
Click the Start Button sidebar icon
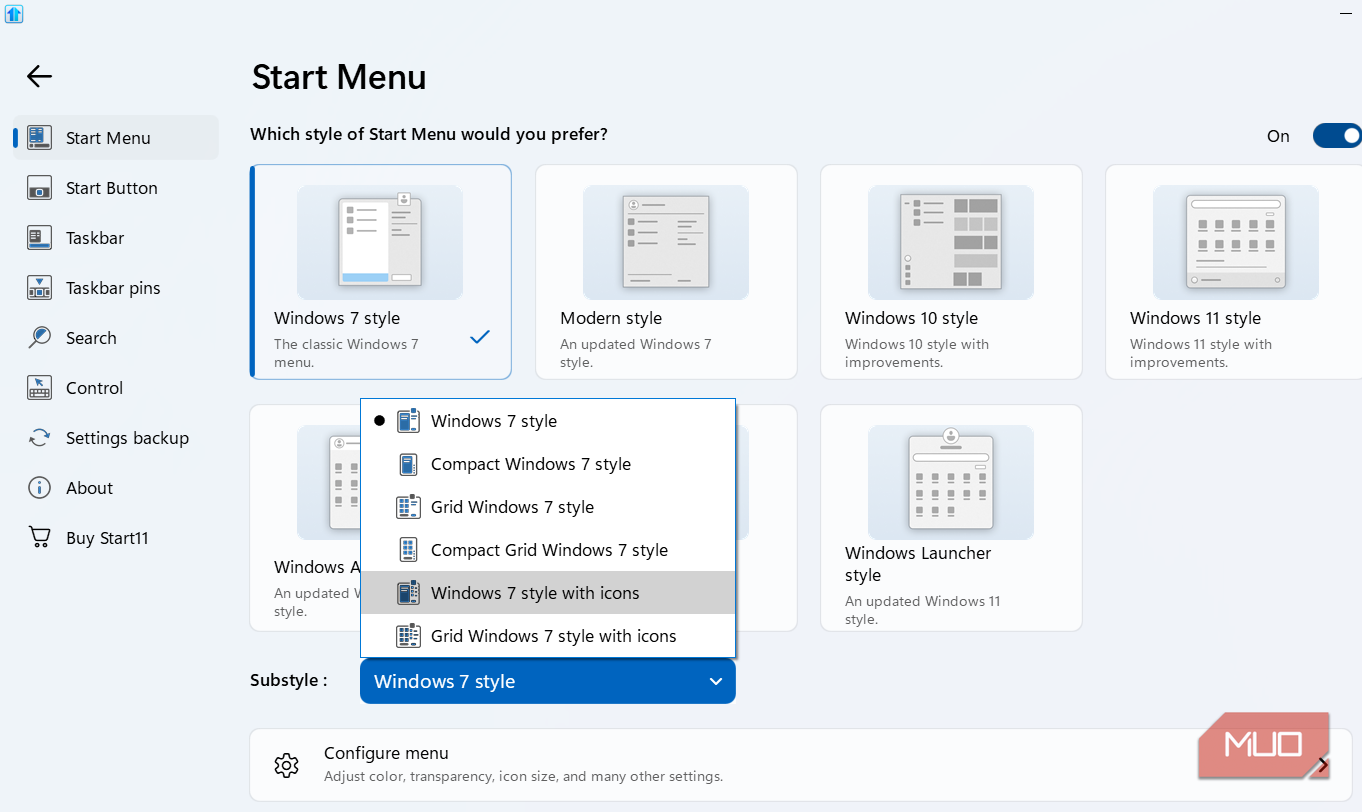39,188
